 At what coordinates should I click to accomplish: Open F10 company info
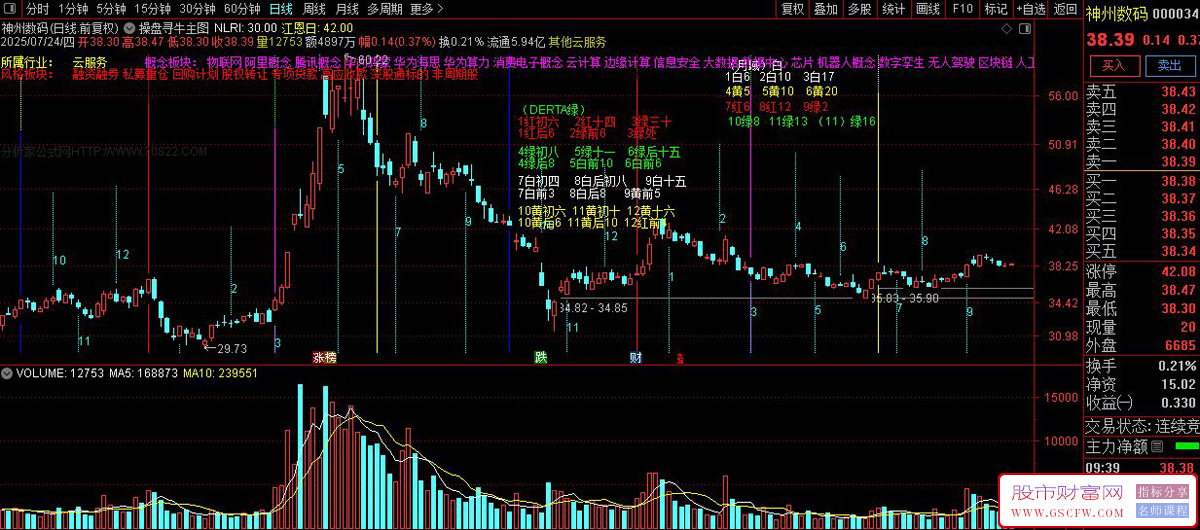(962, 9)
